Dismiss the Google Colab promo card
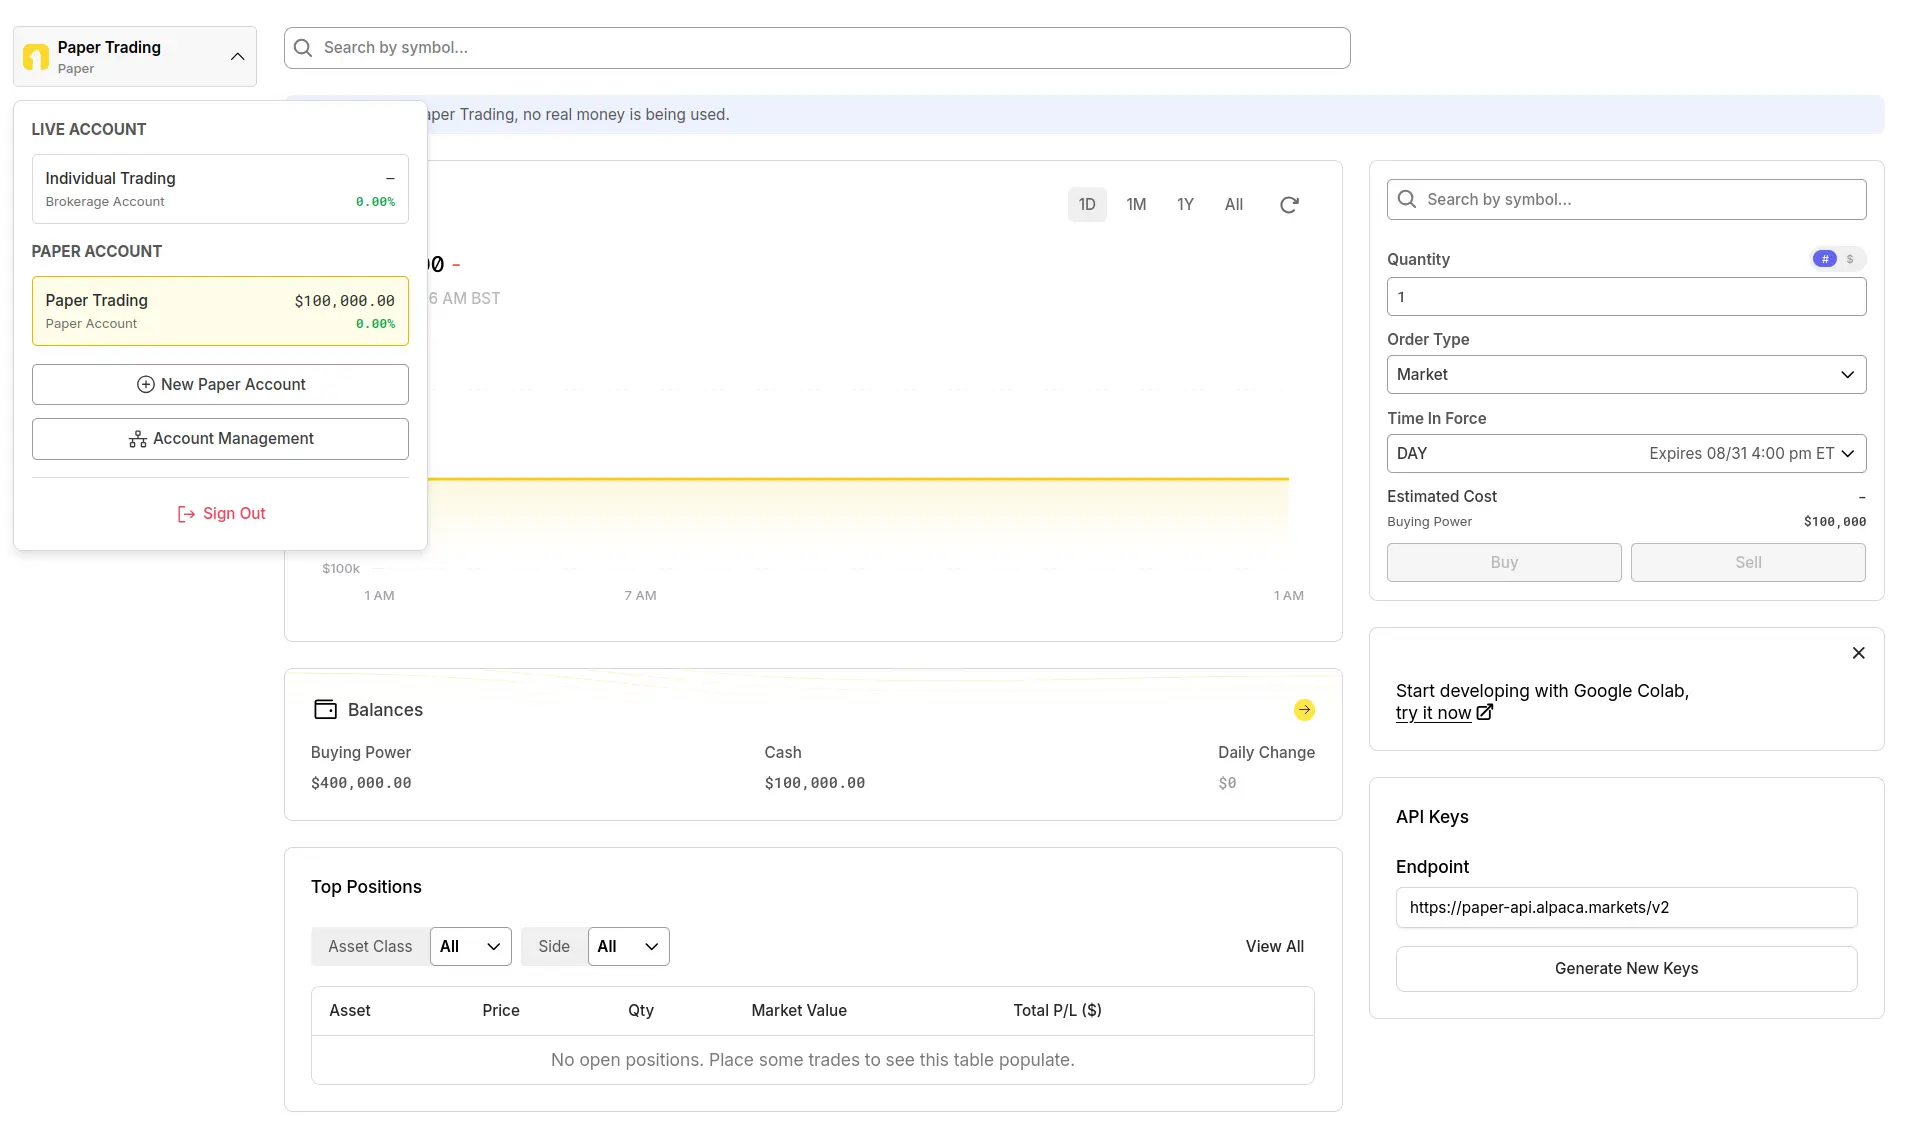Screen dimensions: 1920x1130 point(1859,653)
